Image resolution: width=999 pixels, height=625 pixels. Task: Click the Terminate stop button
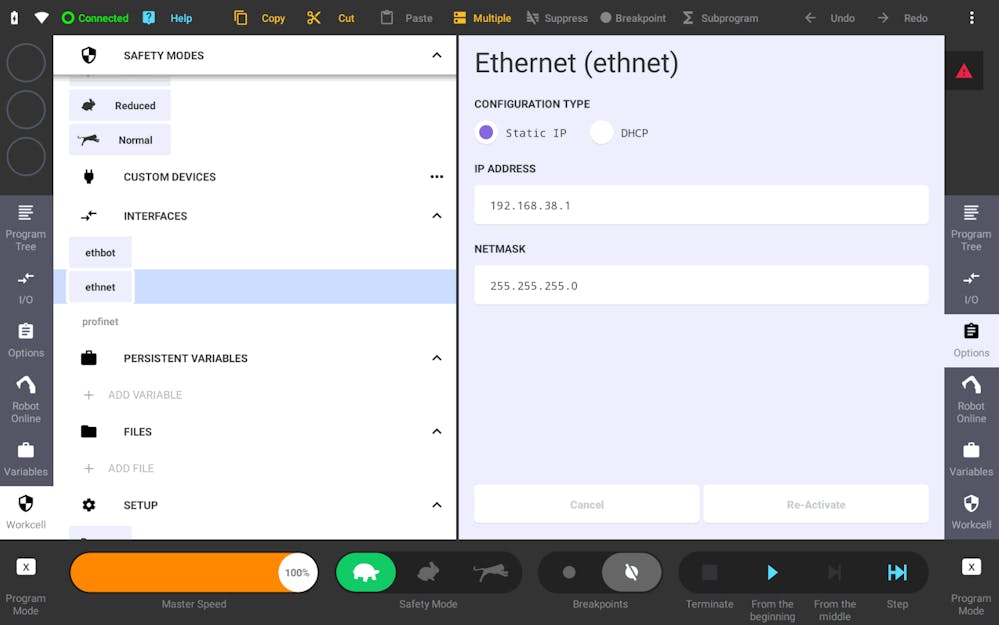pyautogui.click(x=710, y=572)
